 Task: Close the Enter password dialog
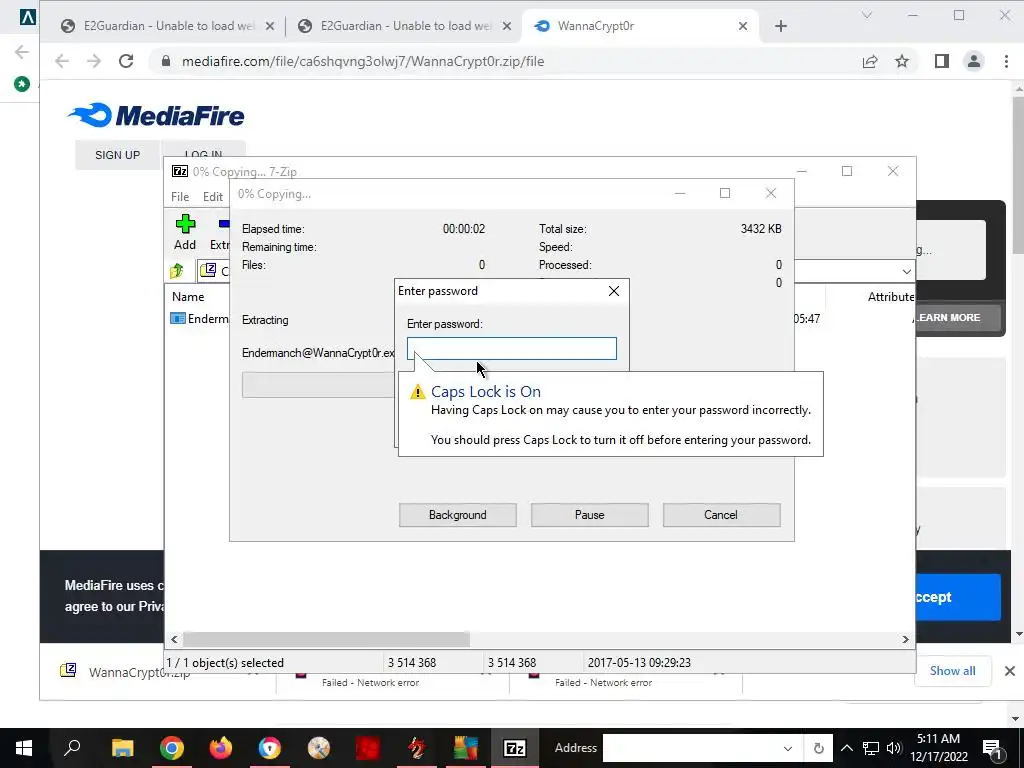click(x=613, y=291)
